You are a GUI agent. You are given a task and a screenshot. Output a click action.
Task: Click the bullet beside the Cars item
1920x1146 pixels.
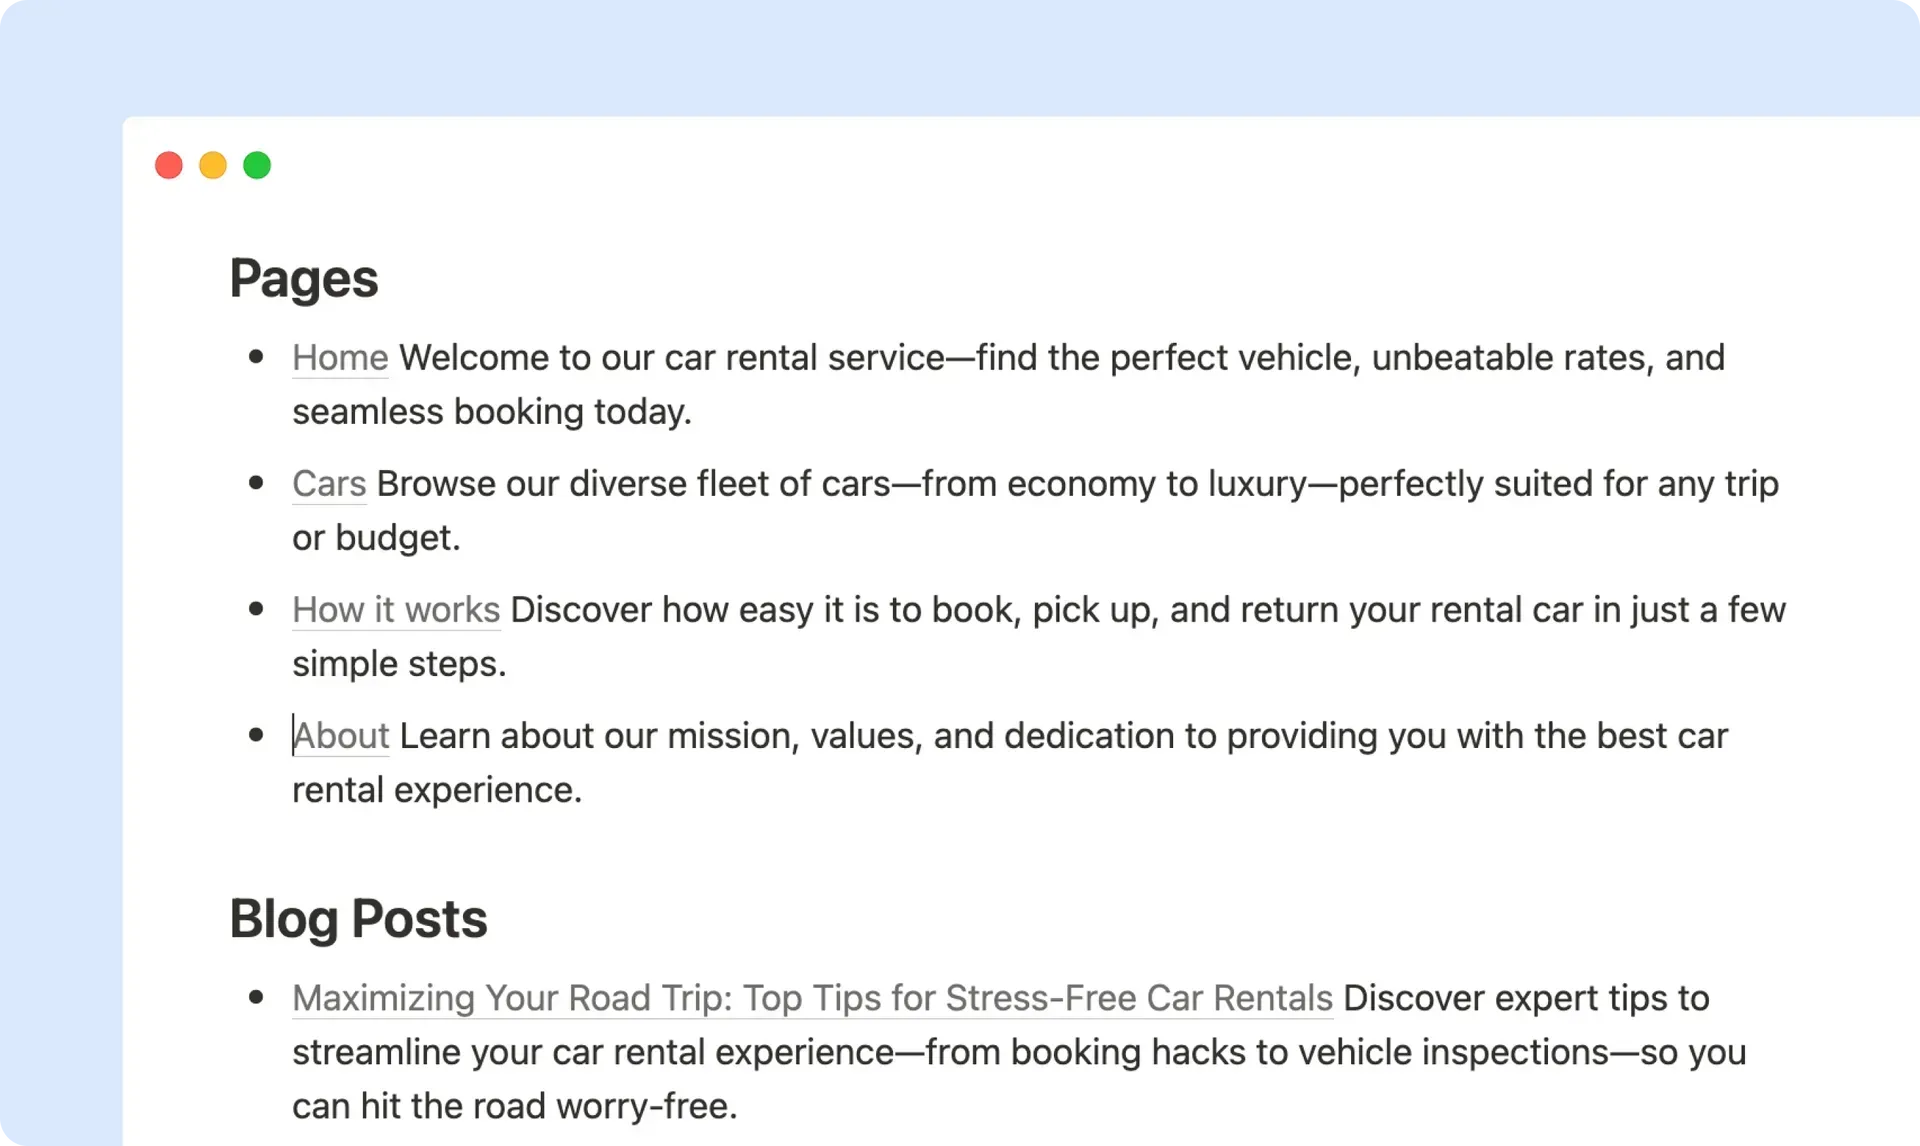(256, 483)
